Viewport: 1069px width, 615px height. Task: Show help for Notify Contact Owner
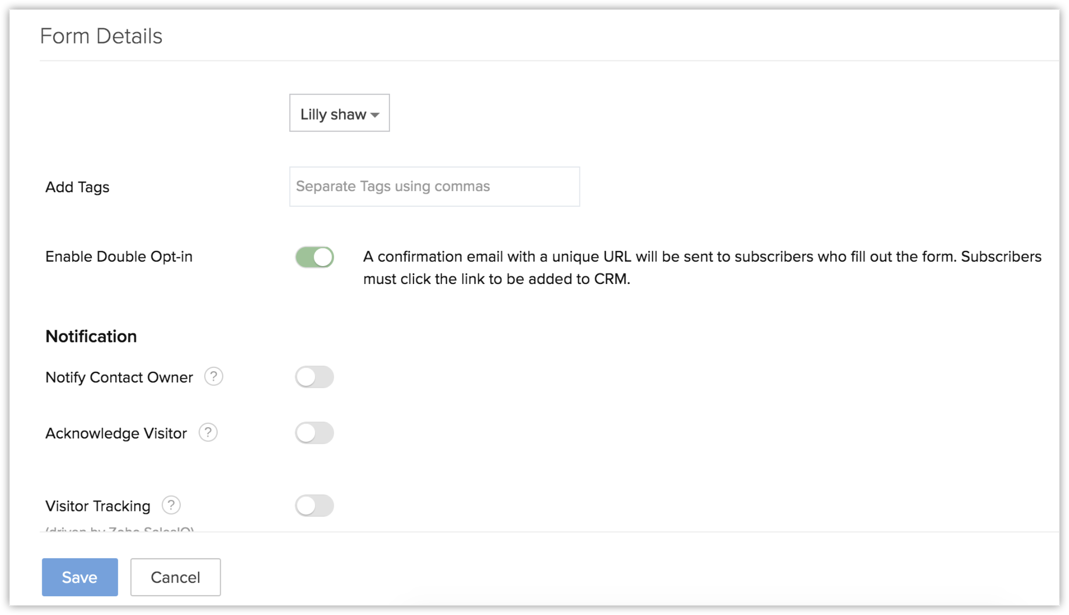213,377
